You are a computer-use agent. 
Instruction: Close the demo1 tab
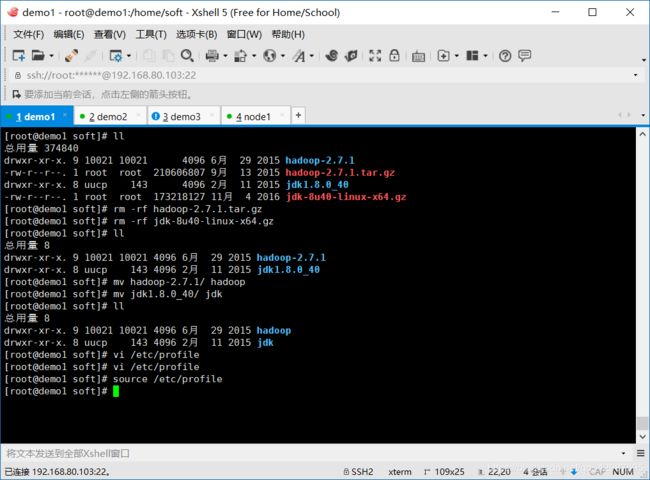click(x=65, y=115)
